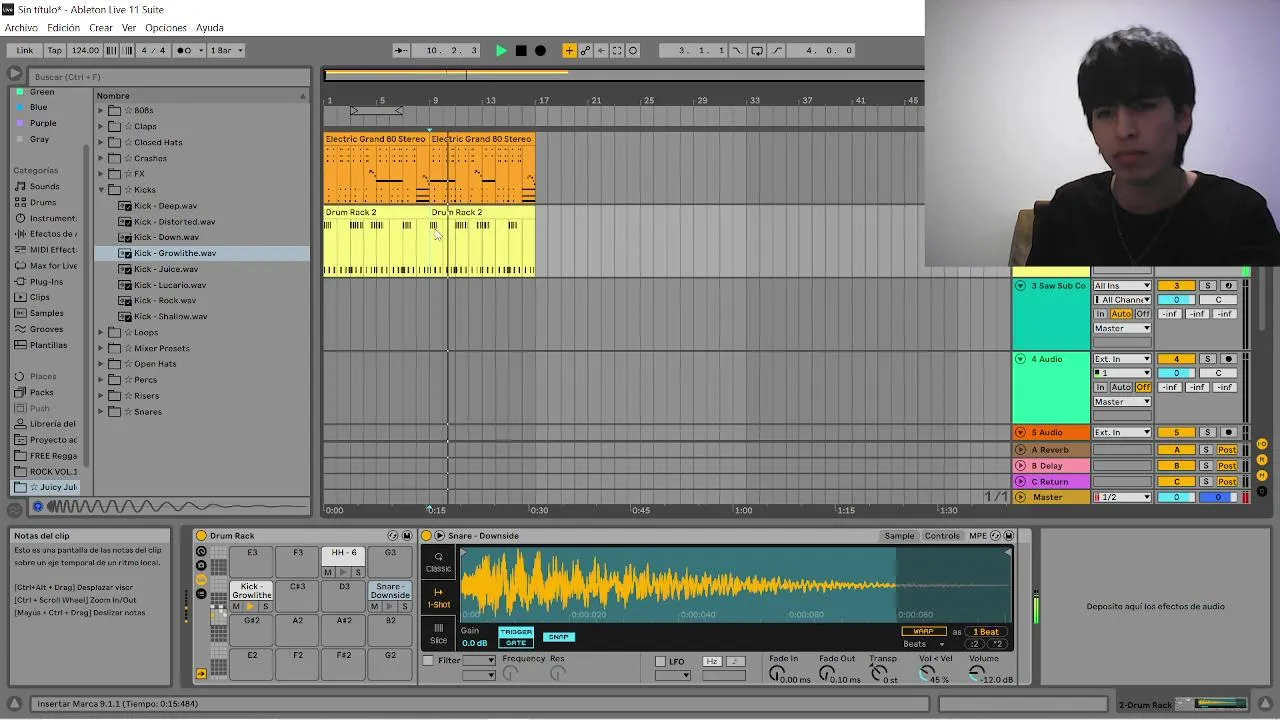The width and height of the screenshot is (1280, 720).
Task: Select the Blue color tag filter
Action: (x=39, y=107)
